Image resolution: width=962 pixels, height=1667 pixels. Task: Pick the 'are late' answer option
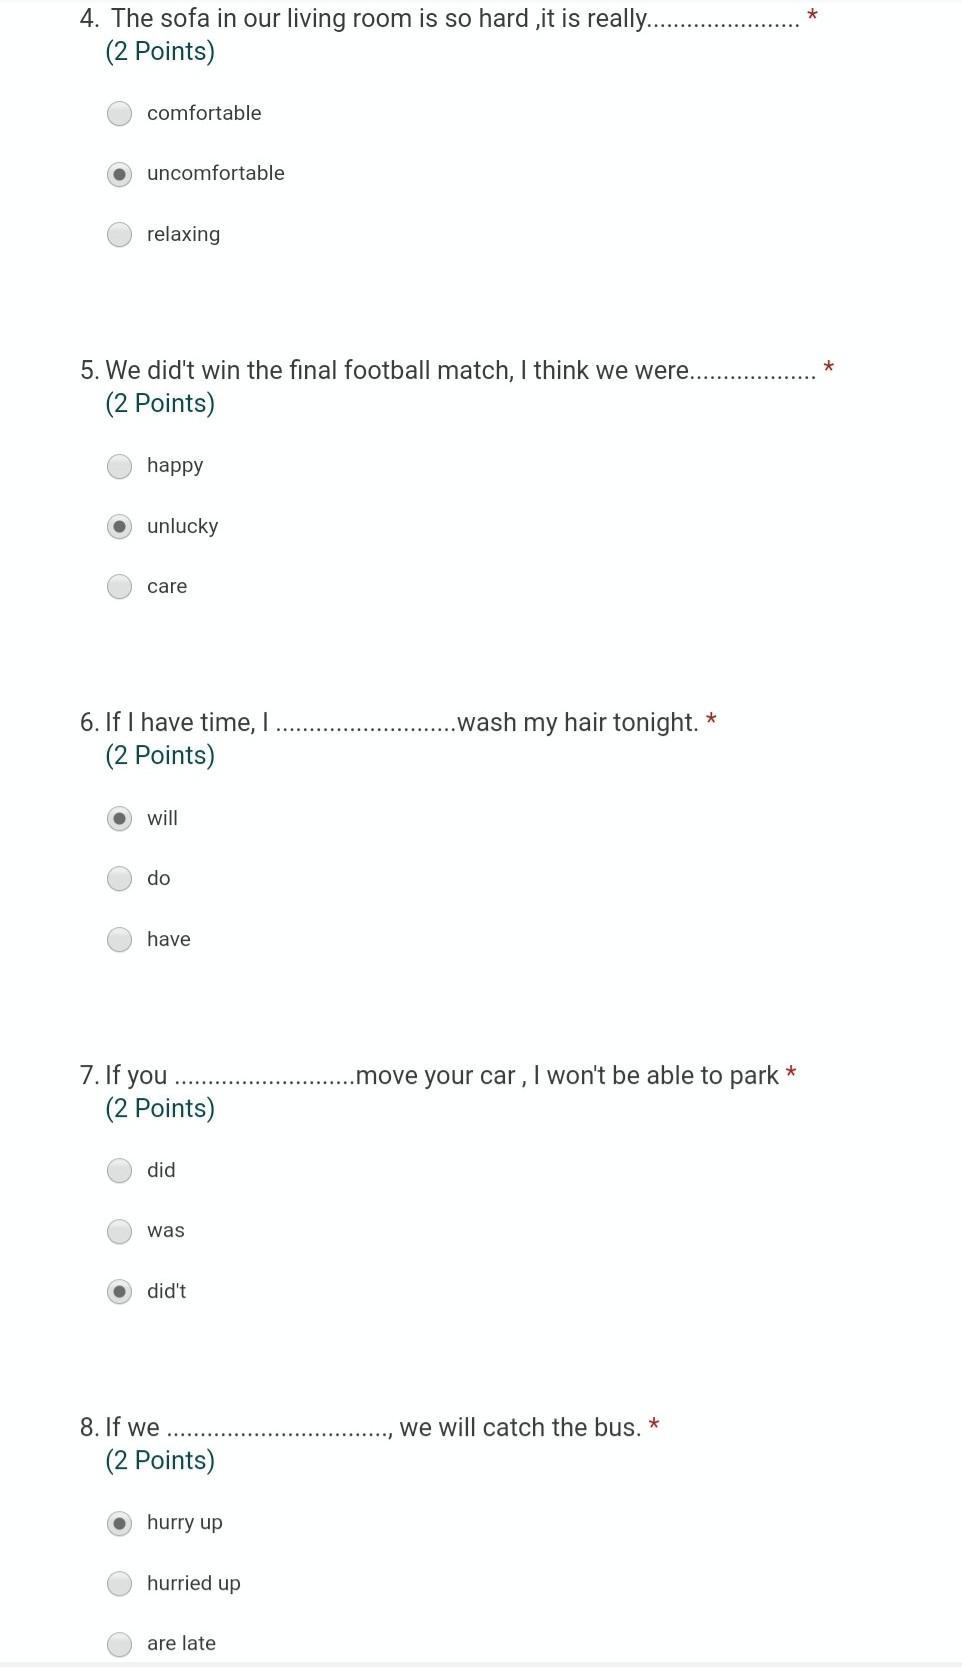[x=120, y=1643]
